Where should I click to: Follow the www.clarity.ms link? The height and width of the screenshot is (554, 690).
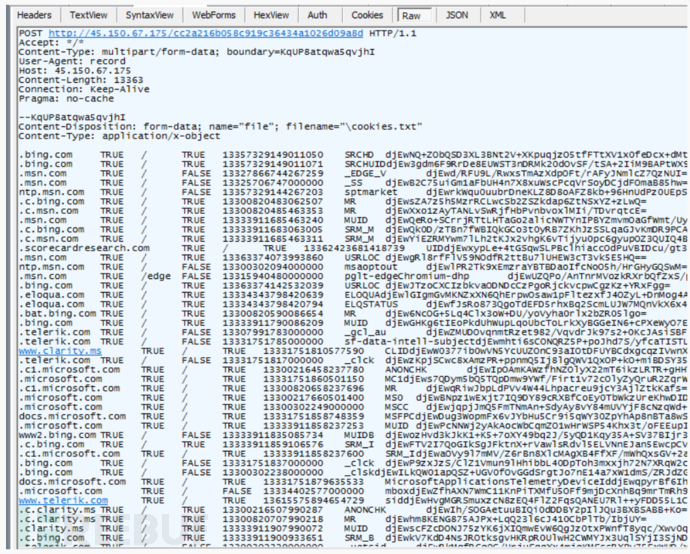pos(60,351)
